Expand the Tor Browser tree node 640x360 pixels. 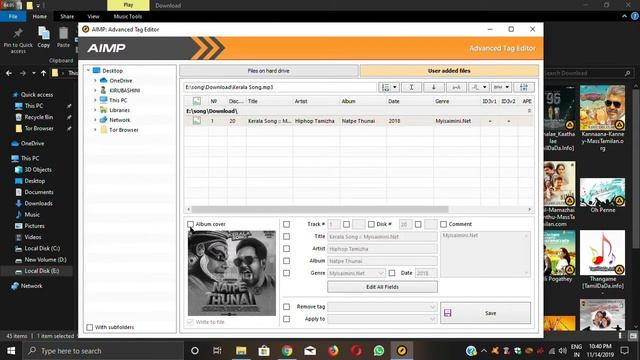point(95,129)
